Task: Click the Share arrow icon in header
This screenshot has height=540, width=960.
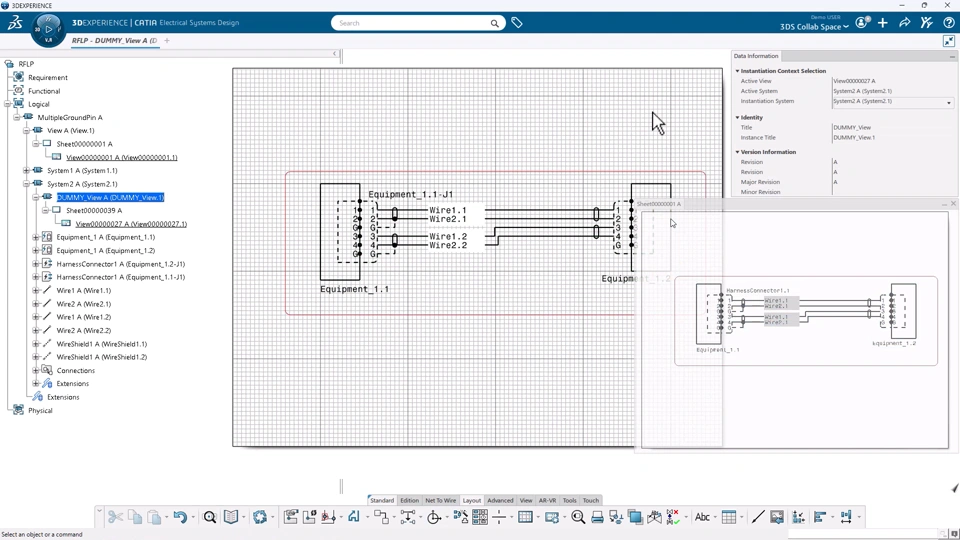Action: pyautogui.click(x=905, y=23)
